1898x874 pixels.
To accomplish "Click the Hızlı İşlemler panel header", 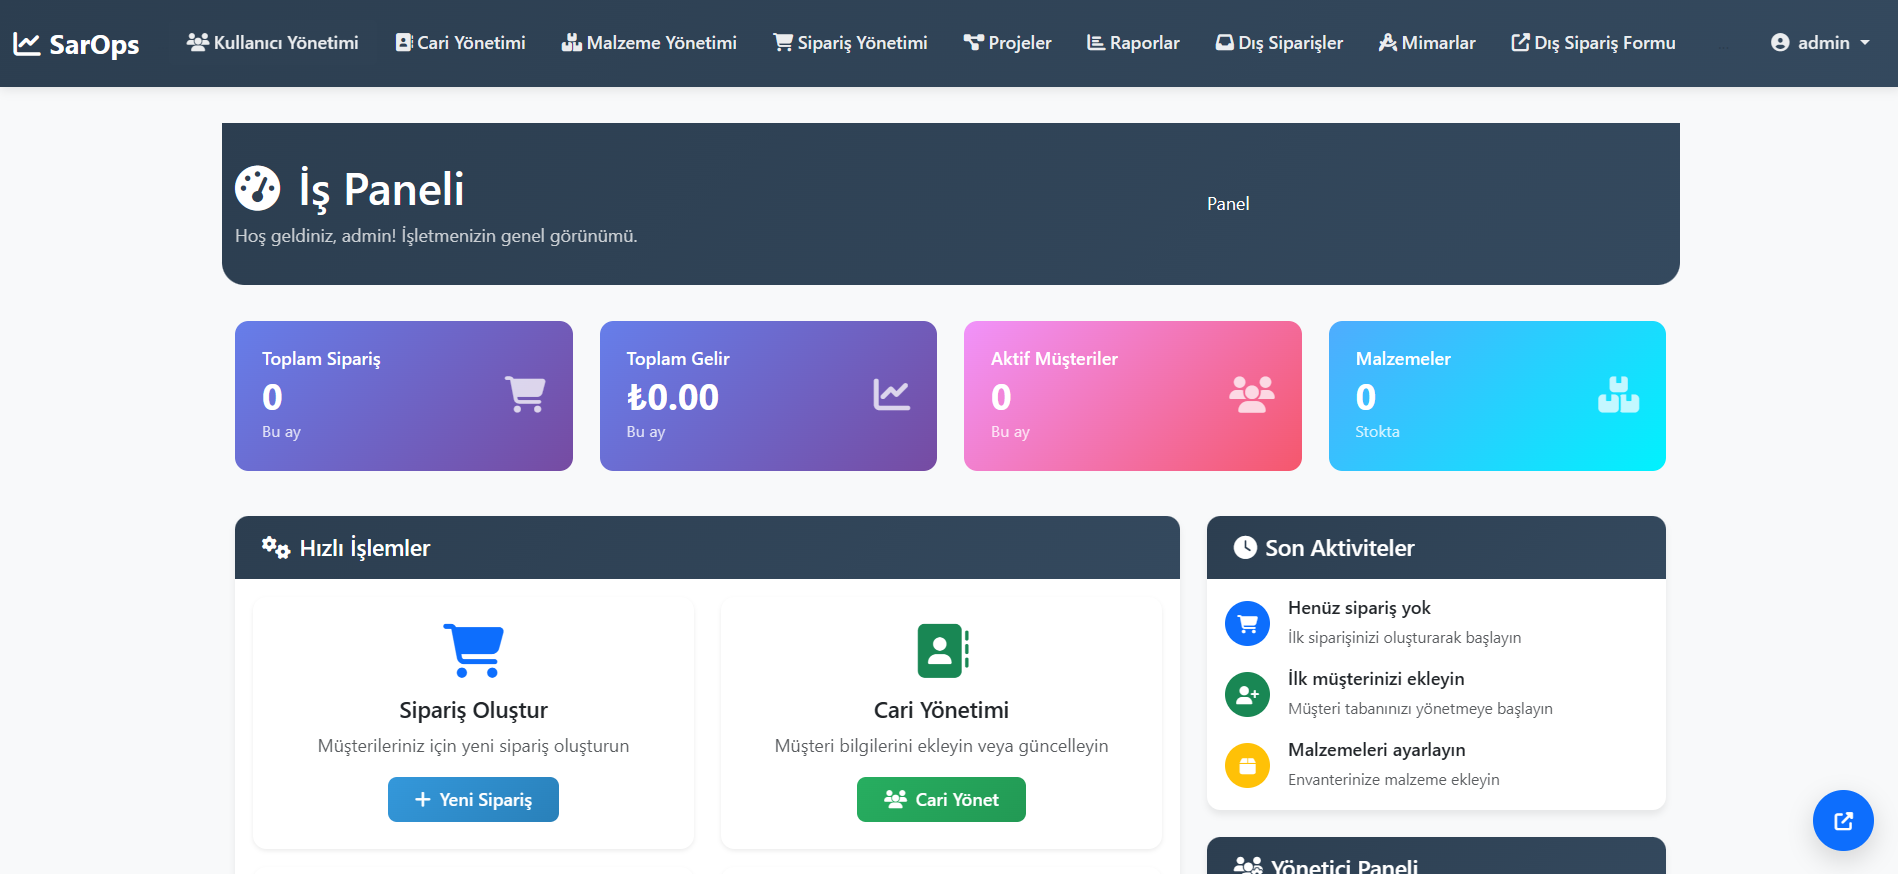I will pos(707,548).
